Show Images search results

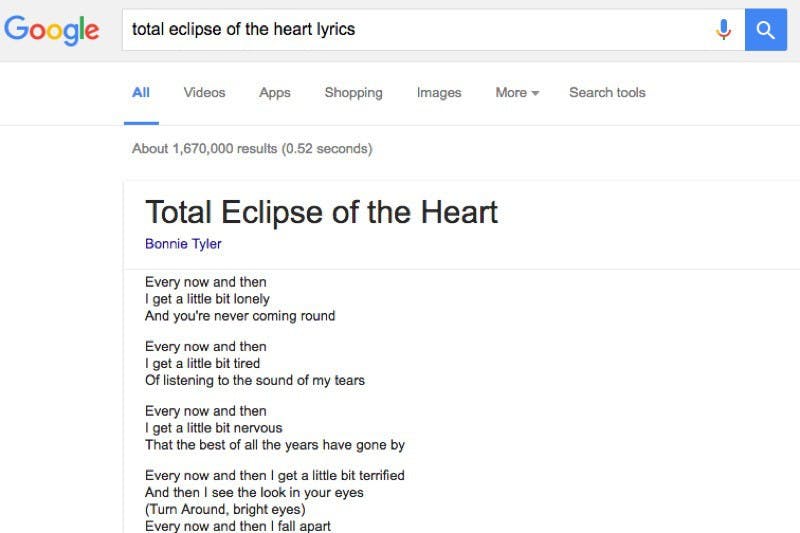pos(439,93)
